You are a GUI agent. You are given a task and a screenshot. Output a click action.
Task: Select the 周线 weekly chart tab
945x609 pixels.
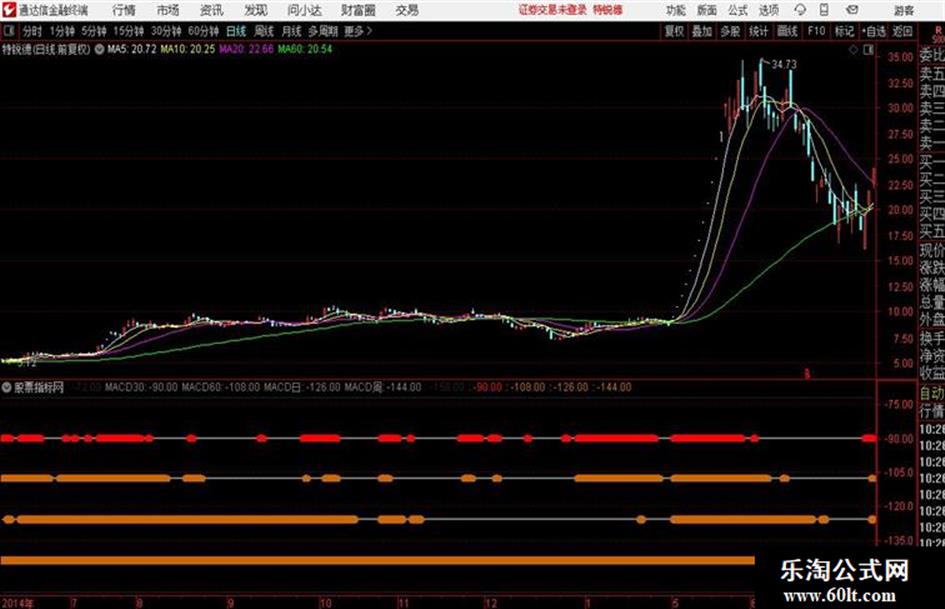264,31
